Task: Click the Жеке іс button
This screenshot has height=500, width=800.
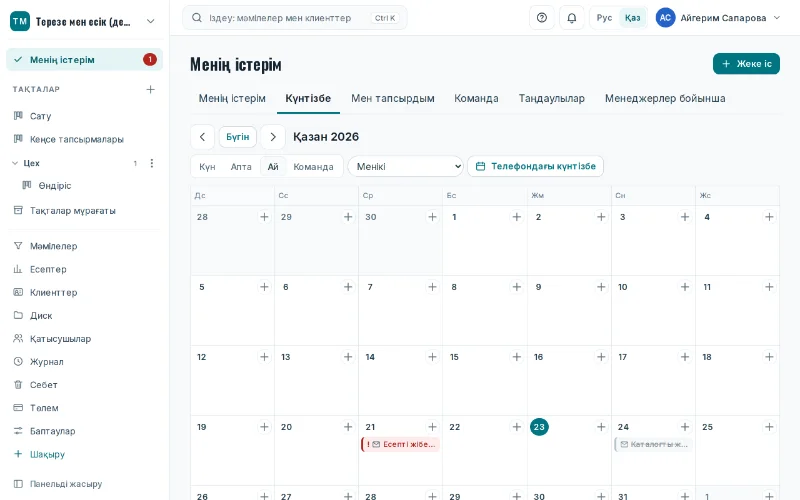Action: [746, 64]
